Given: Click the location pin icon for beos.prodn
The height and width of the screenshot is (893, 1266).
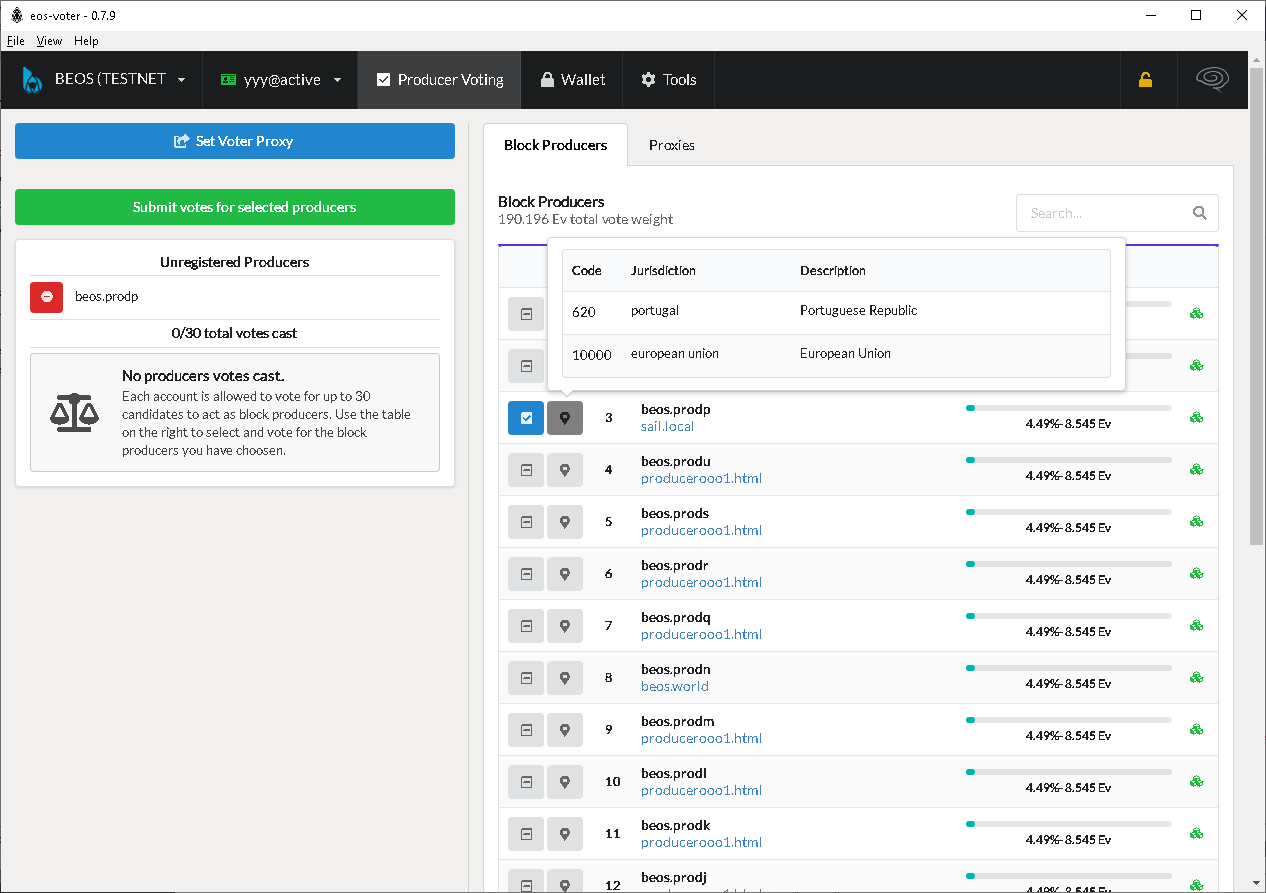Looking at the screenshot, I should click(565, 678).
